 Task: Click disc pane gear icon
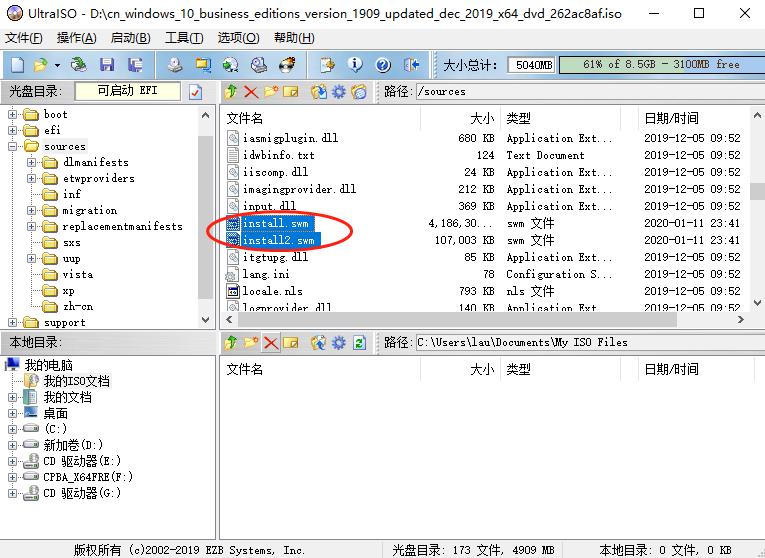tap(339, 91)
